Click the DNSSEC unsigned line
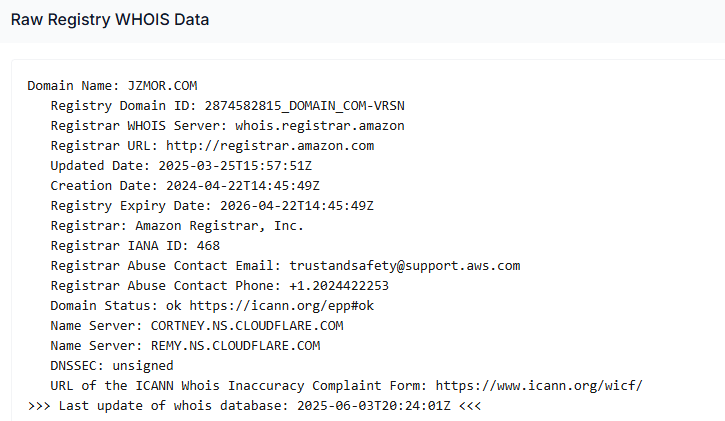The height and width of the screenshot is (421, 725). [112, 366]
